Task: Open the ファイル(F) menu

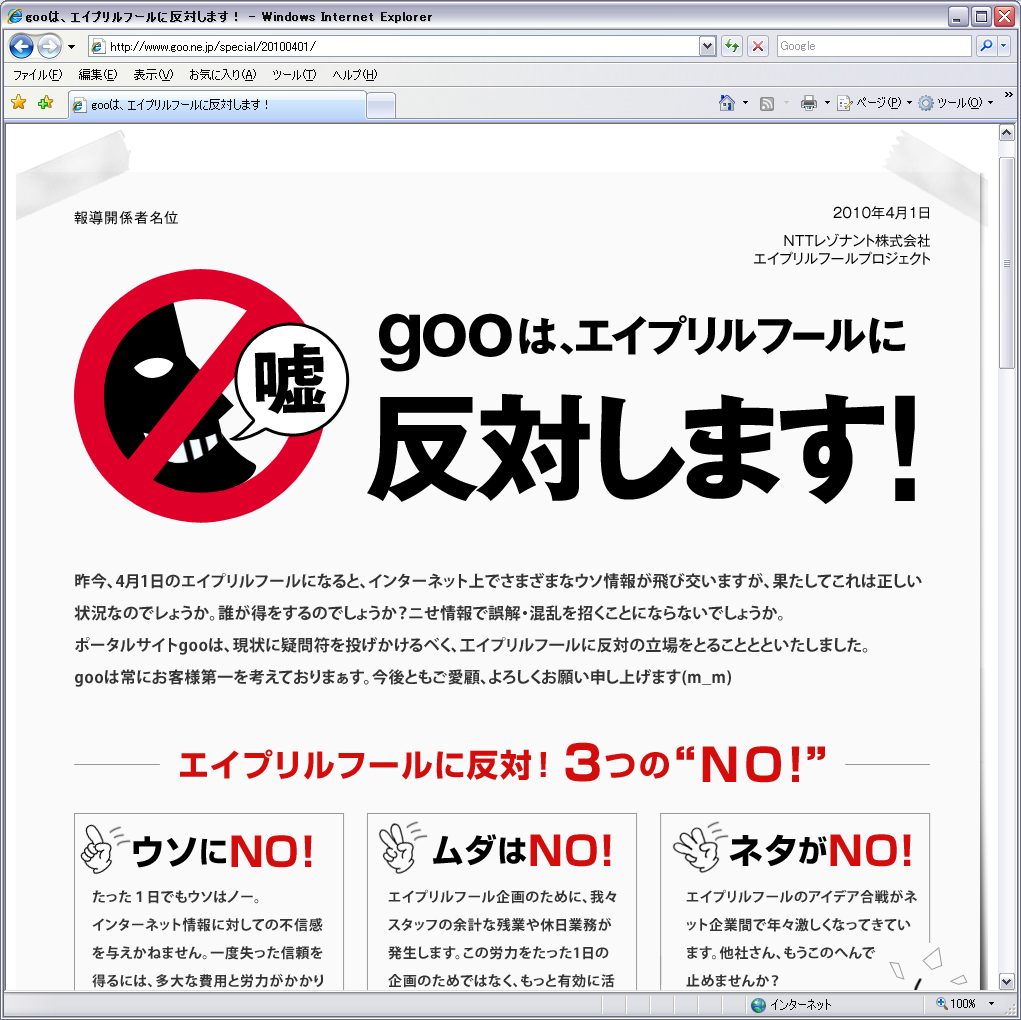Action: click(38, 75)
